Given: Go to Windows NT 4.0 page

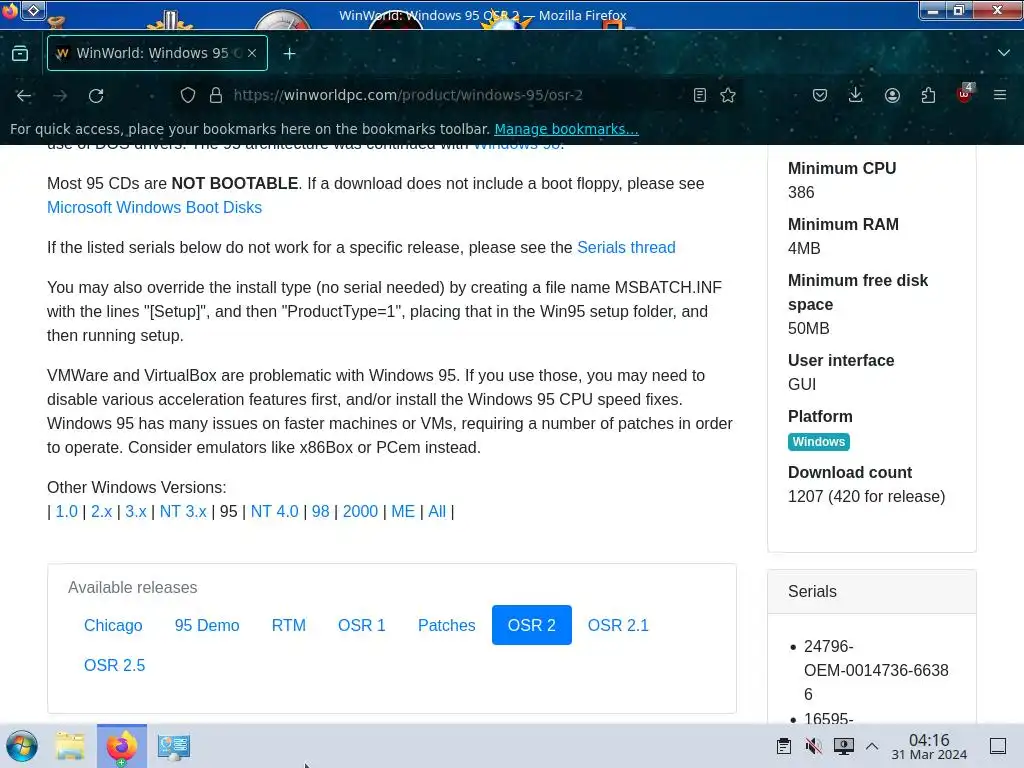Looking at the screenshot, I should click(274, 511).
